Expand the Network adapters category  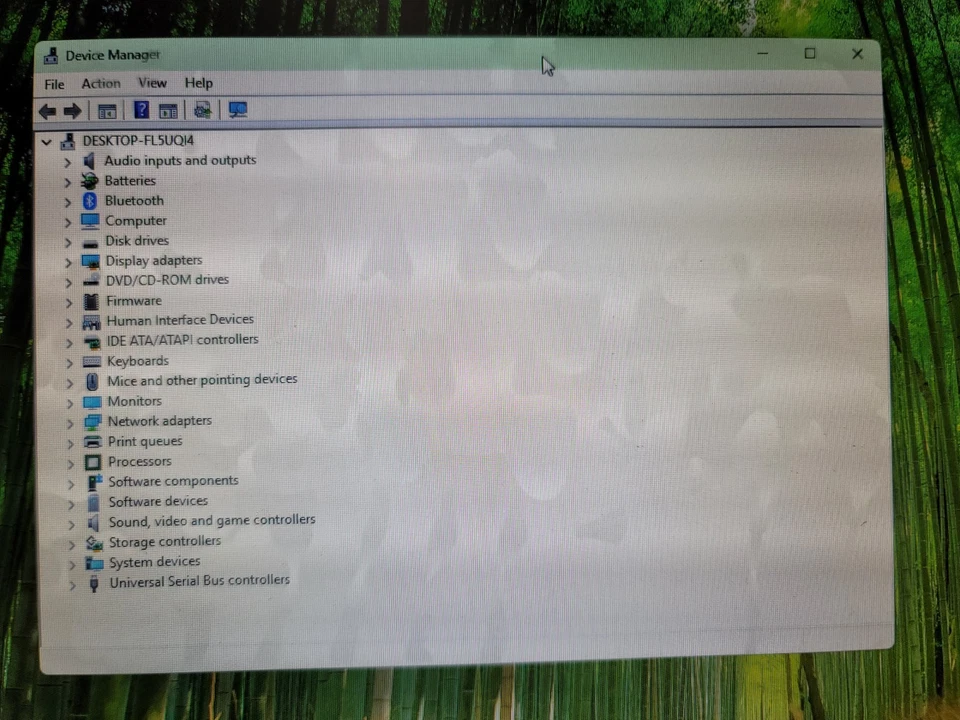(x=68, y=421)
